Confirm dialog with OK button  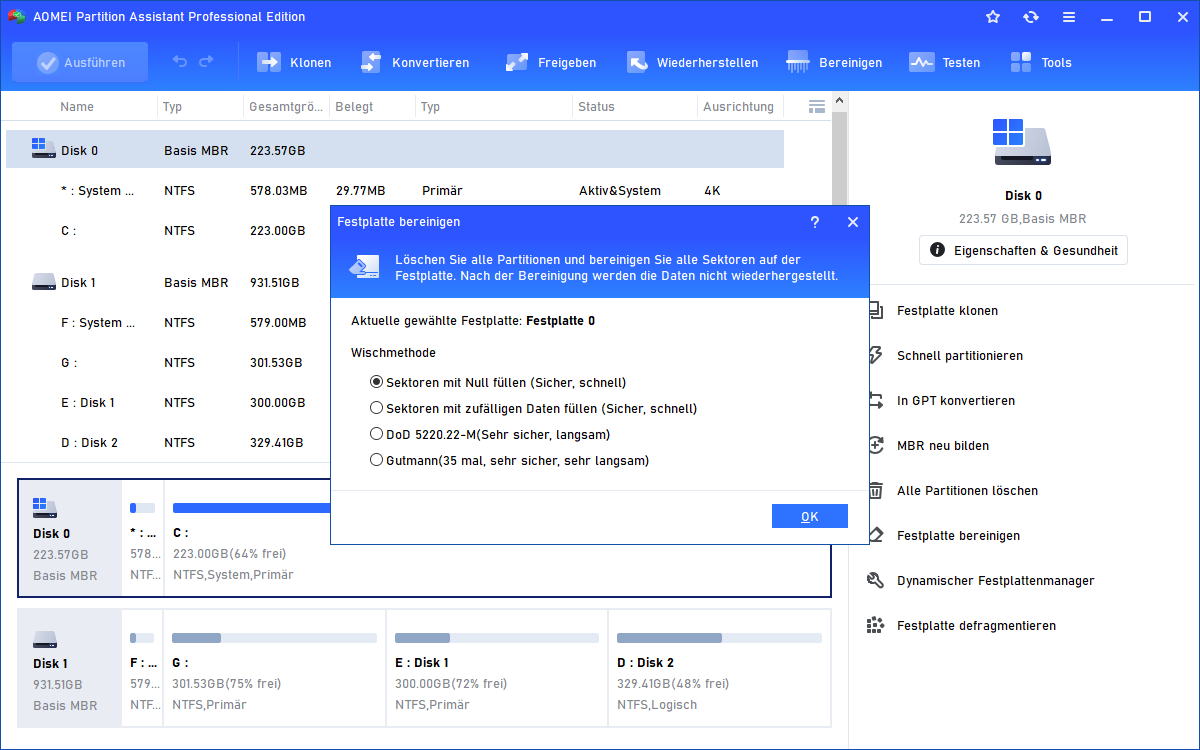(x=810, y=516)
